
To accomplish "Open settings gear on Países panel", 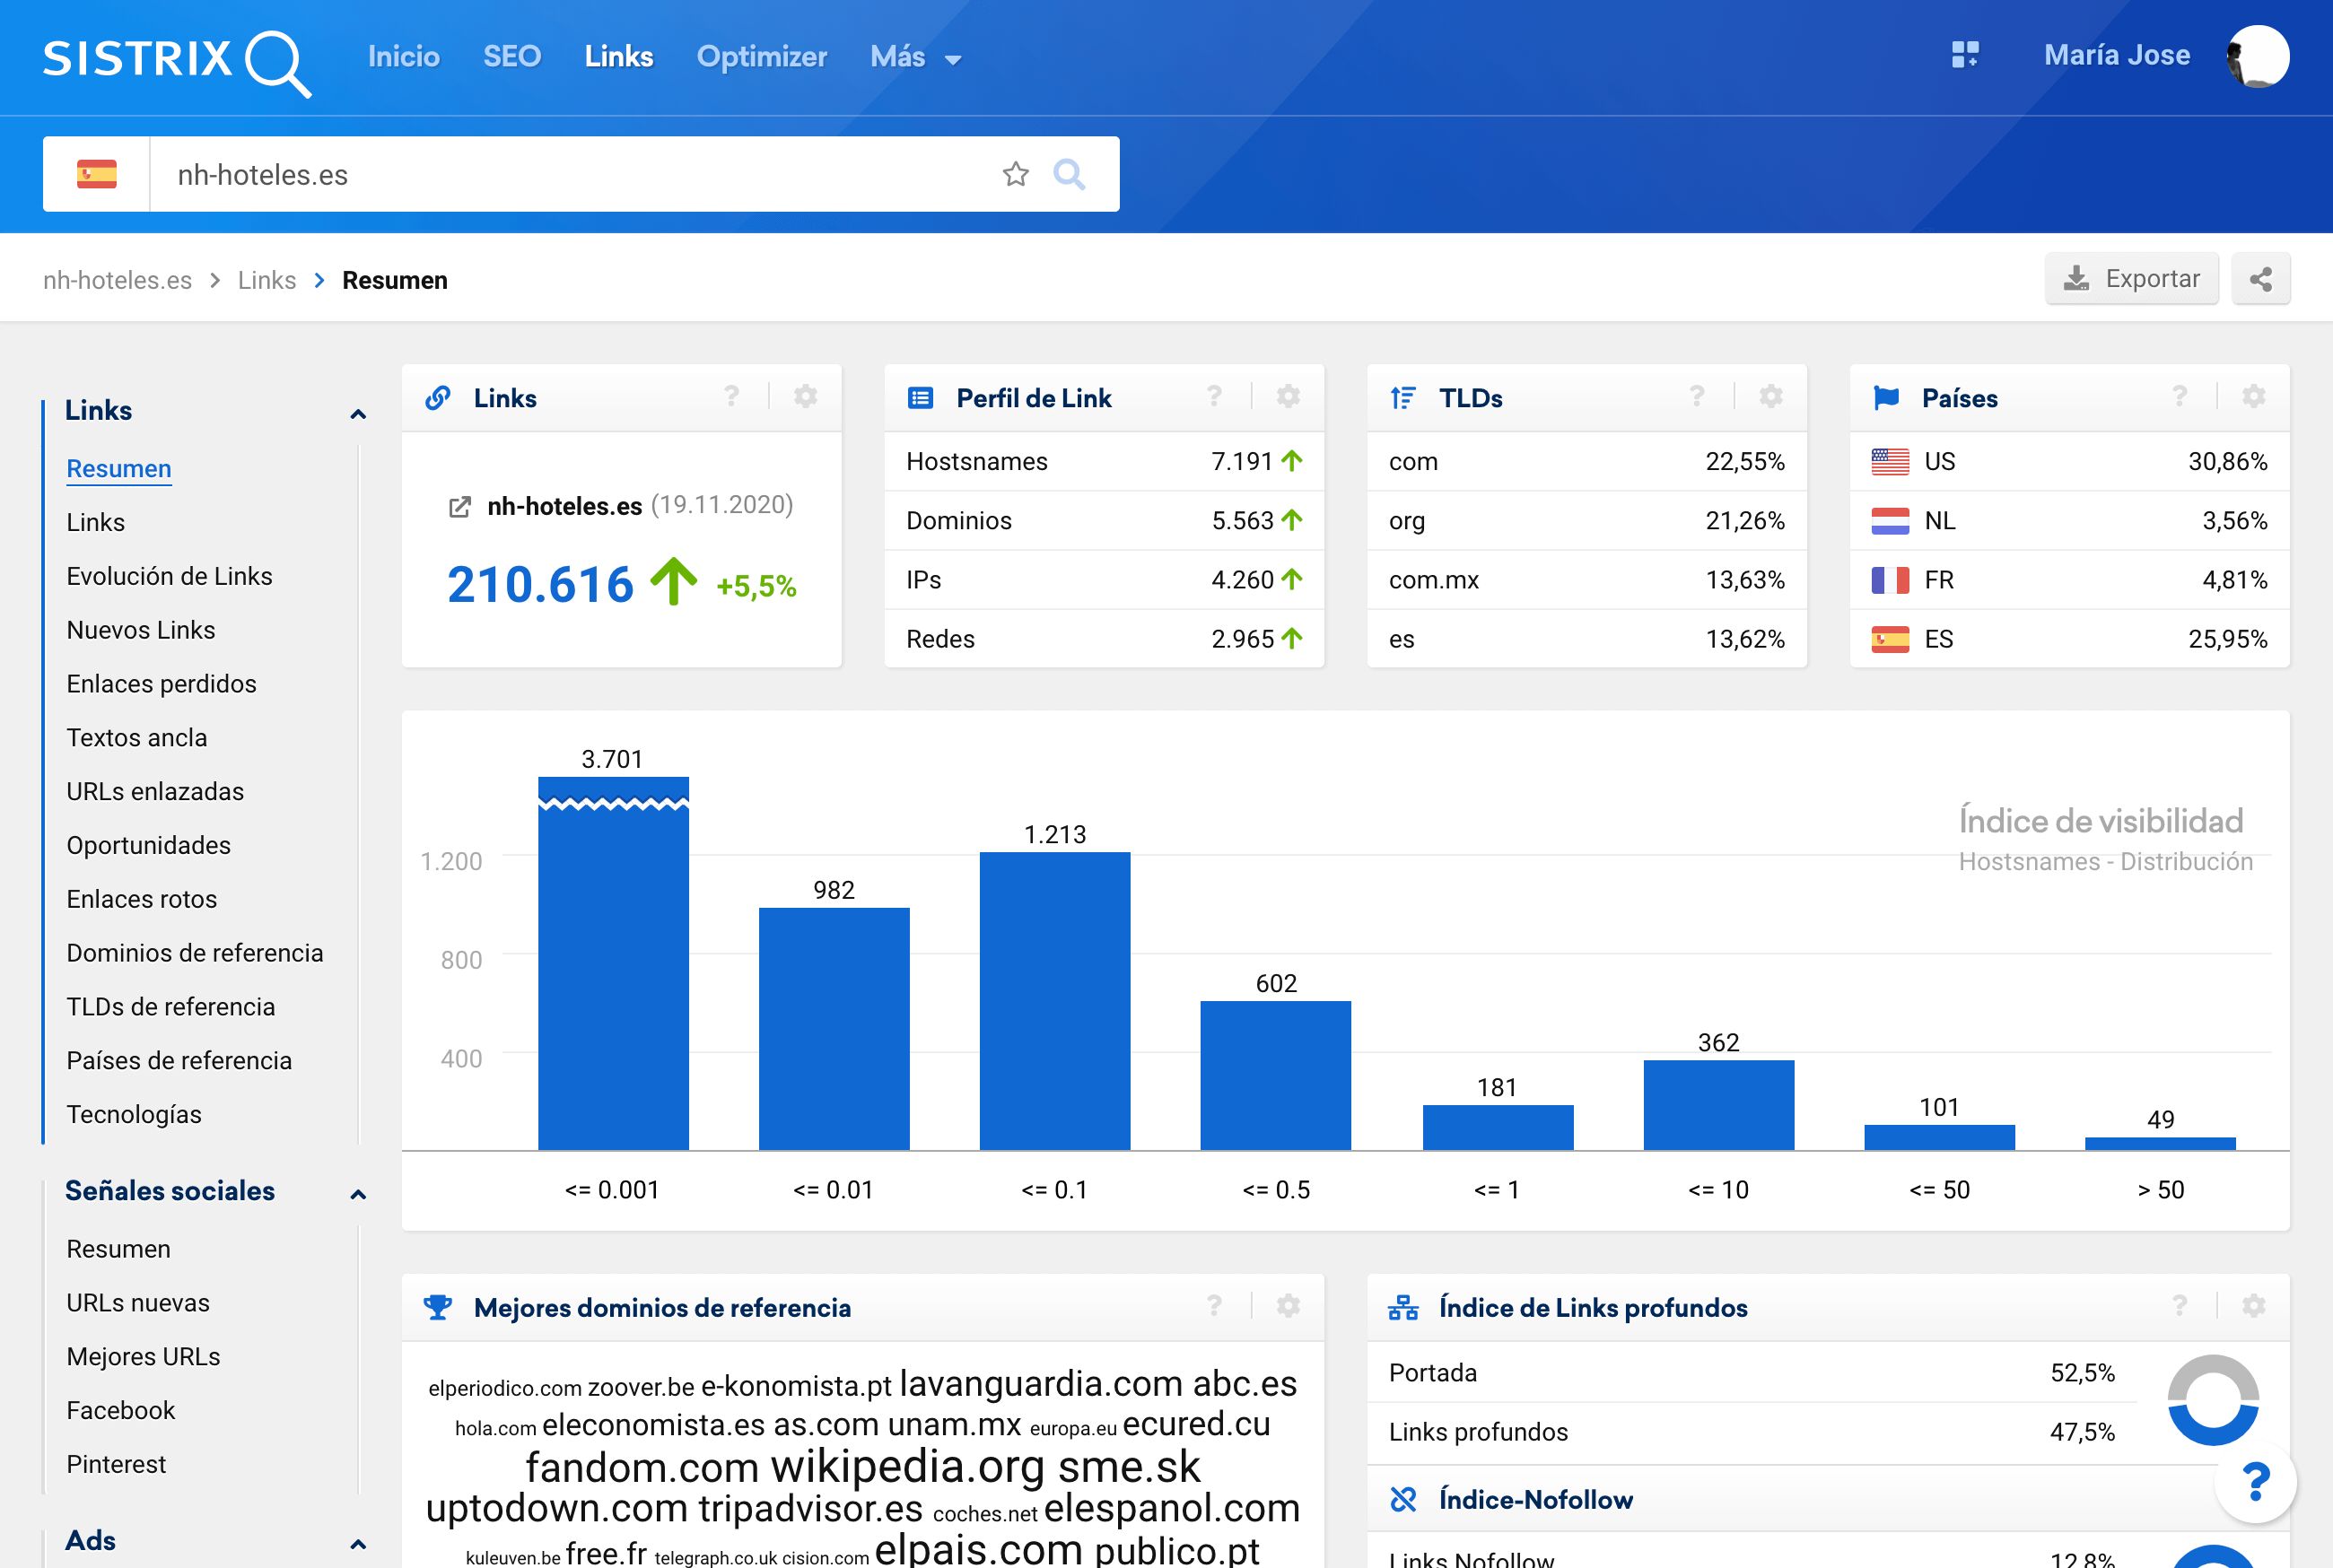I will pos(2253,397).
